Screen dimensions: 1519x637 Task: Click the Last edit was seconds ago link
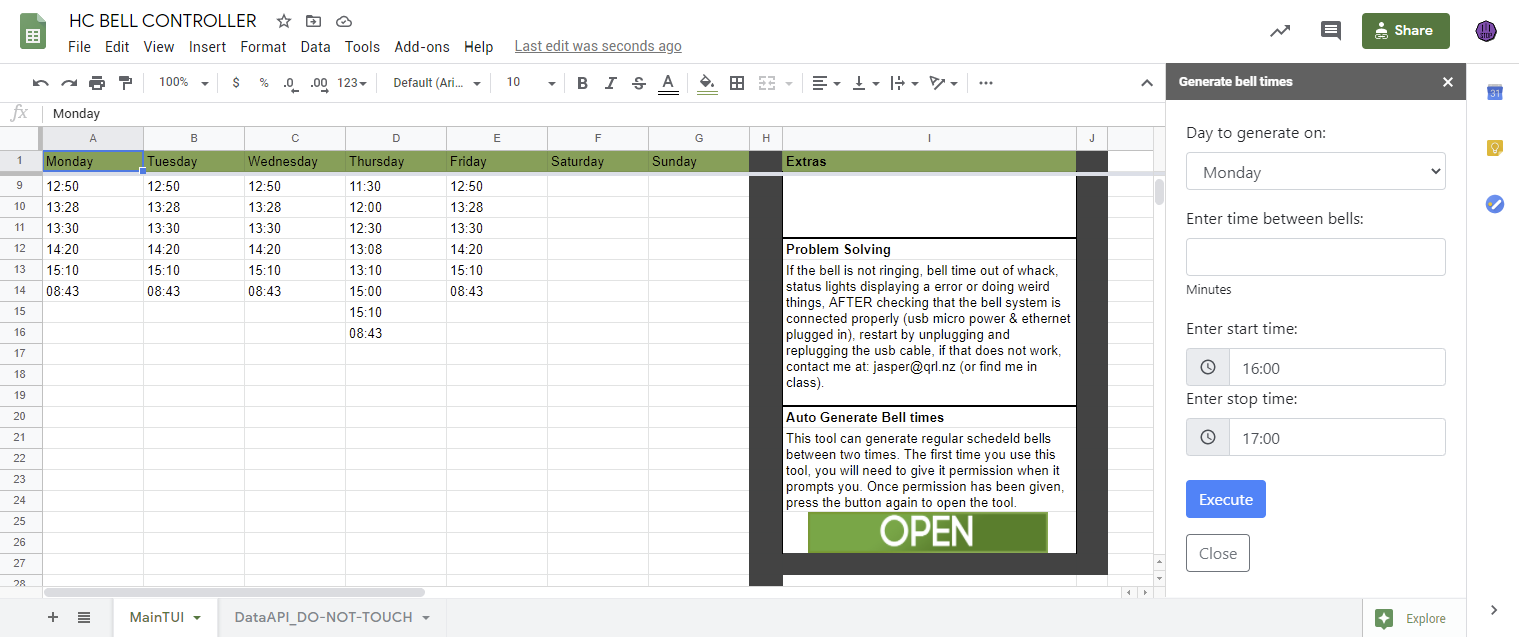pos(598,46)
